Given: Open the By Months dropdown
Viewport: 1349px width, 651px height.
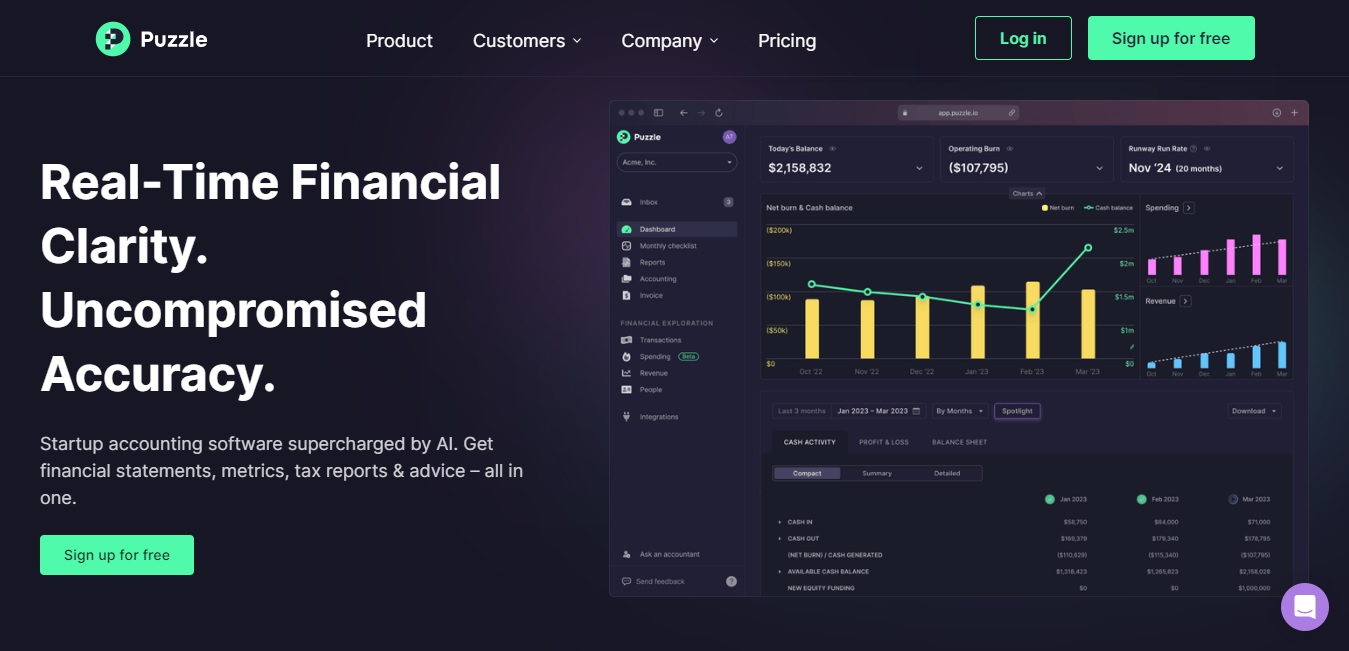Looking at the screenshot, I should click(959, 411).
